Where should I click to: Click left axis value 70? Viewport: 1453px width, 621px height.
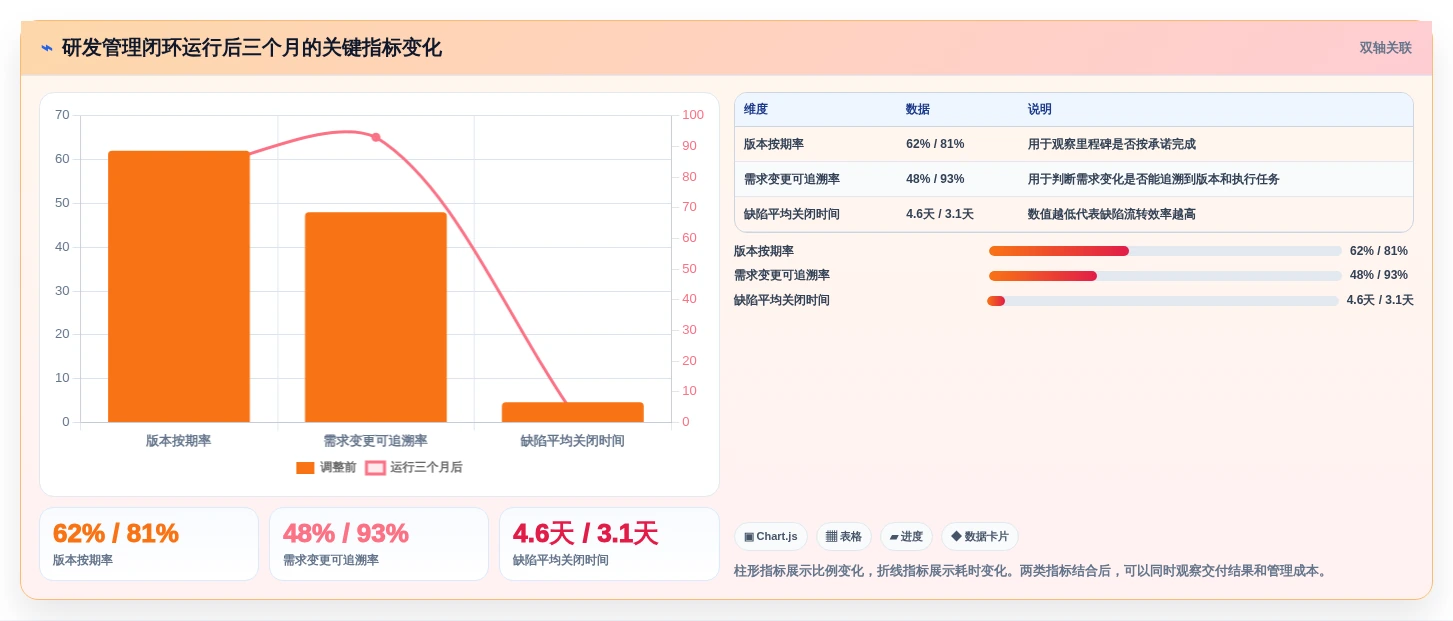(x=62, y=115)
